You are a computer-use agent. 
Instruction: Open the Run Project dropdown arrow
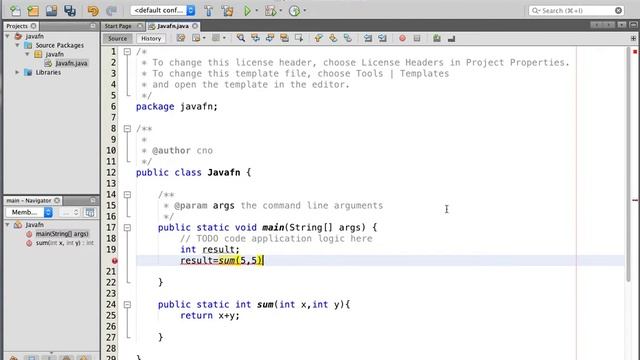(257, 10)
